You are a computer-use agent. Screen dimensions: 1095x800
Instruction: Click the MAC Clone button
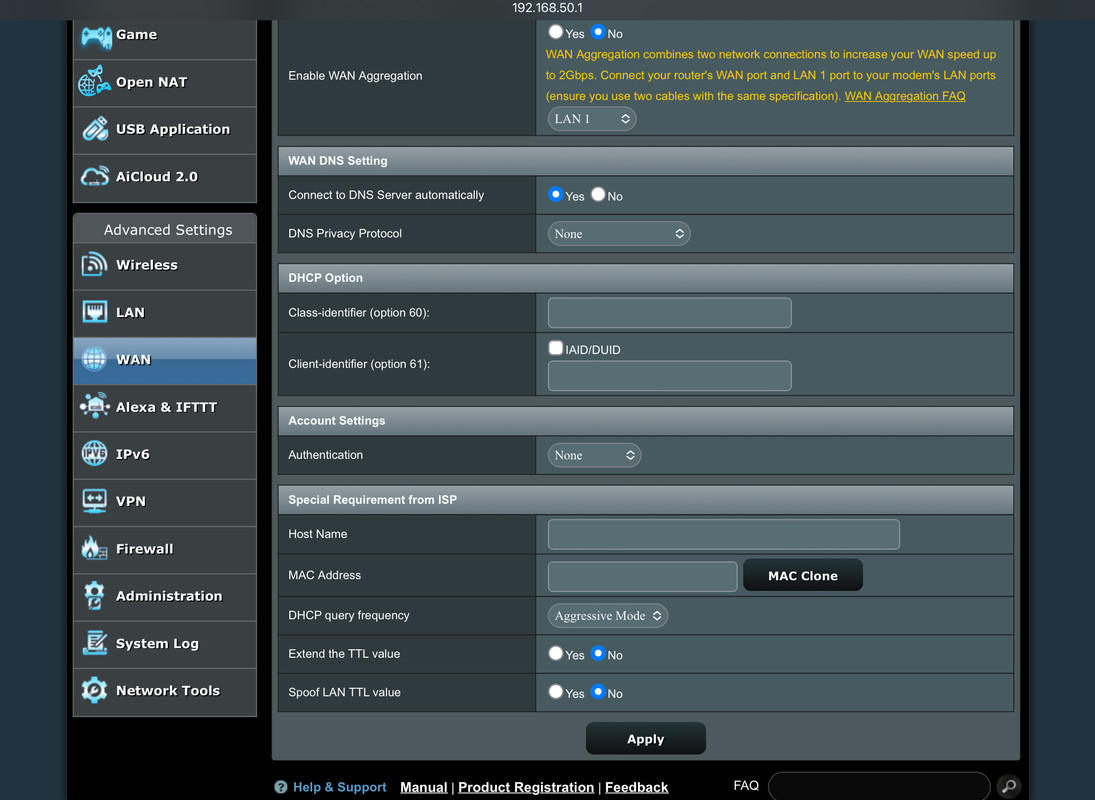802,575
